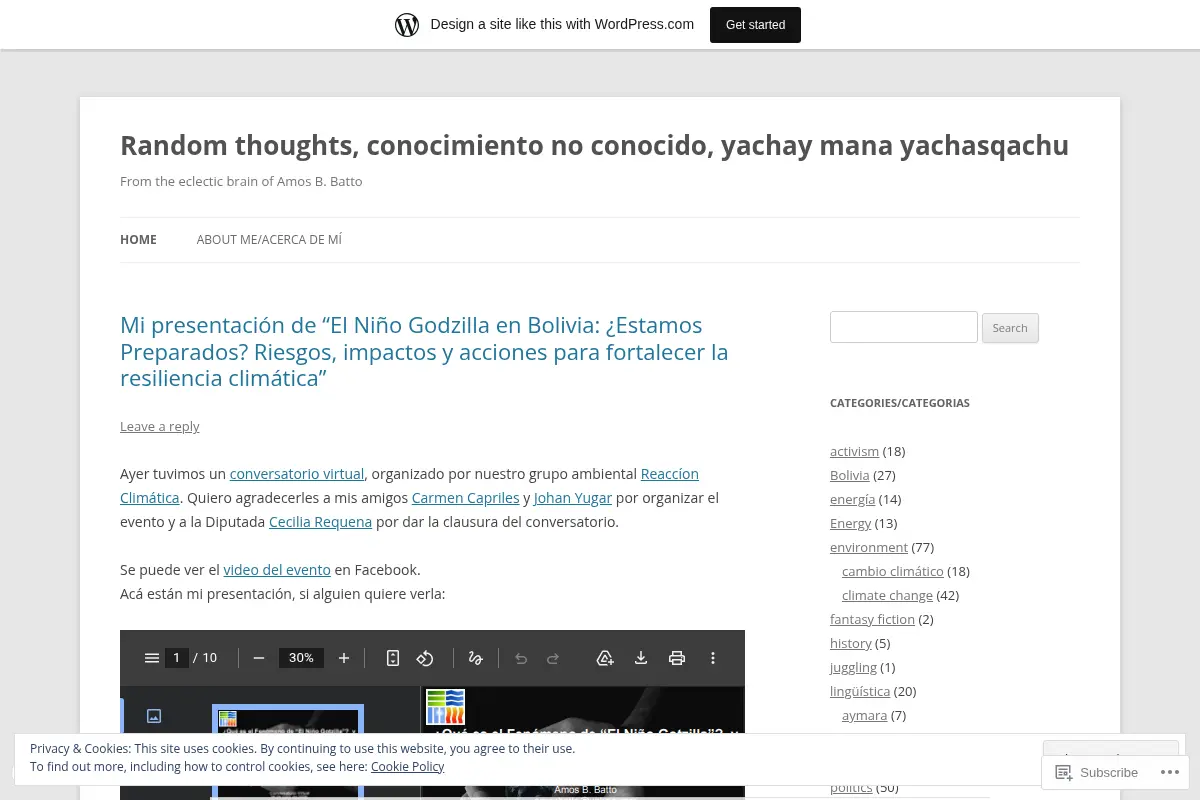The width and height of the screenshot is (1200, 800).
Task: Select the first page thumbnail in PDF
Action: point(288,752)
